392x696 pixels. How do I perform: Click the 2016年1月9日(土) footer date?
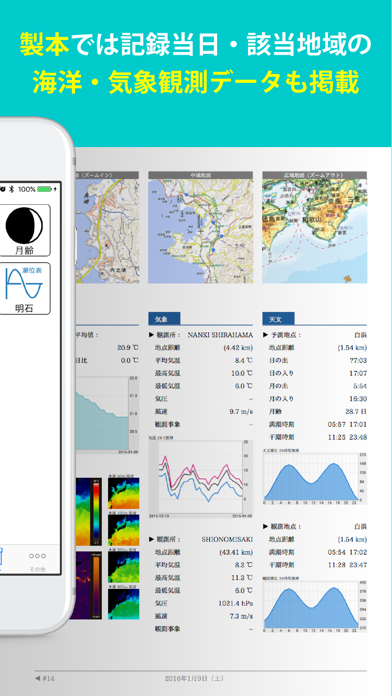[194, 678]
